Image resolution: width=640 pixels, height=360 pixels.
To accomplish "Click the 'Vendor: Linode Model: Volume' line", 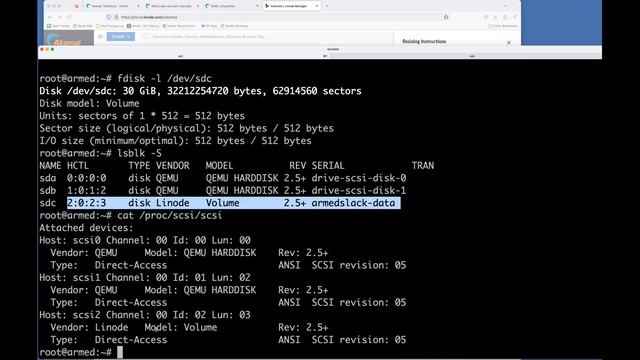I will pos(189,327).
